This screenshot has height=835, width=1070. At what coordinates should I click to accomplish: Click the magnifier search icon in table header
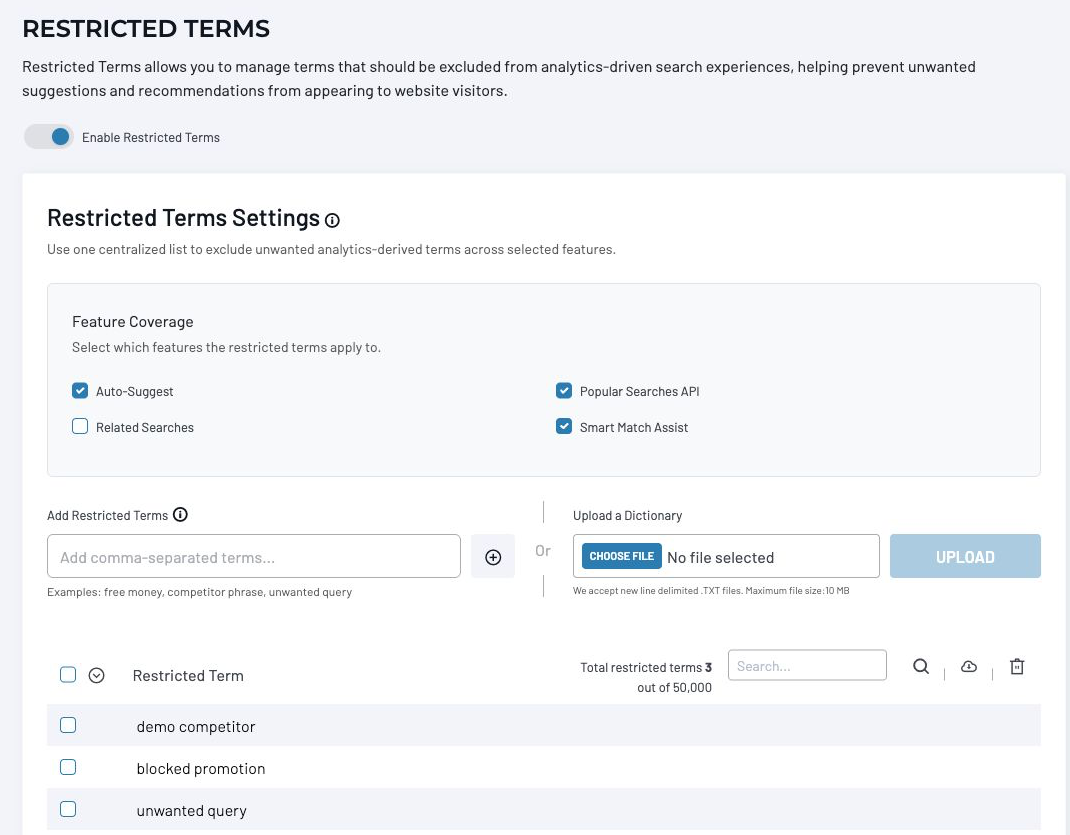[921, 666]
